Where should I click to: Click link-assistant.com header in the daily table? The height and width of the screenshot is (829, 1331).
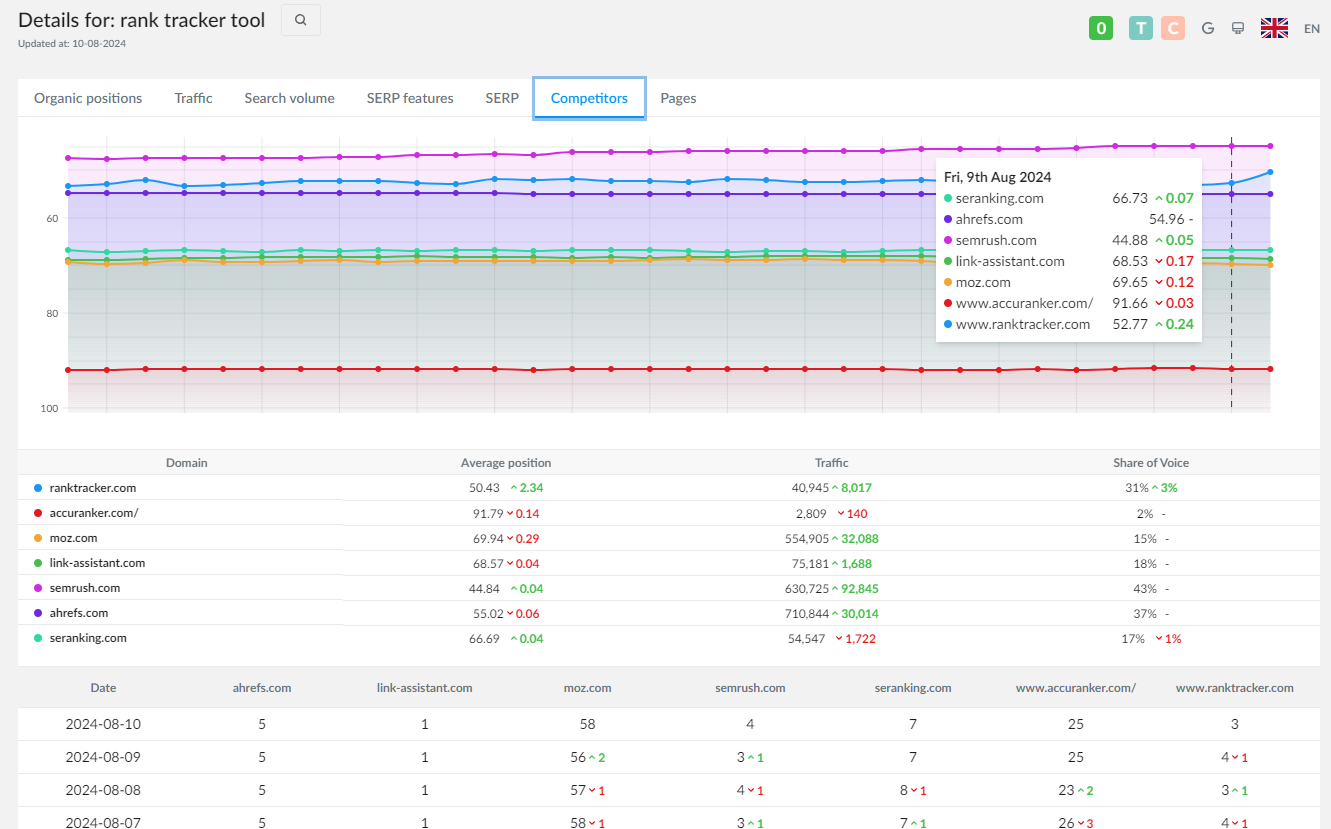coord(425,688)
